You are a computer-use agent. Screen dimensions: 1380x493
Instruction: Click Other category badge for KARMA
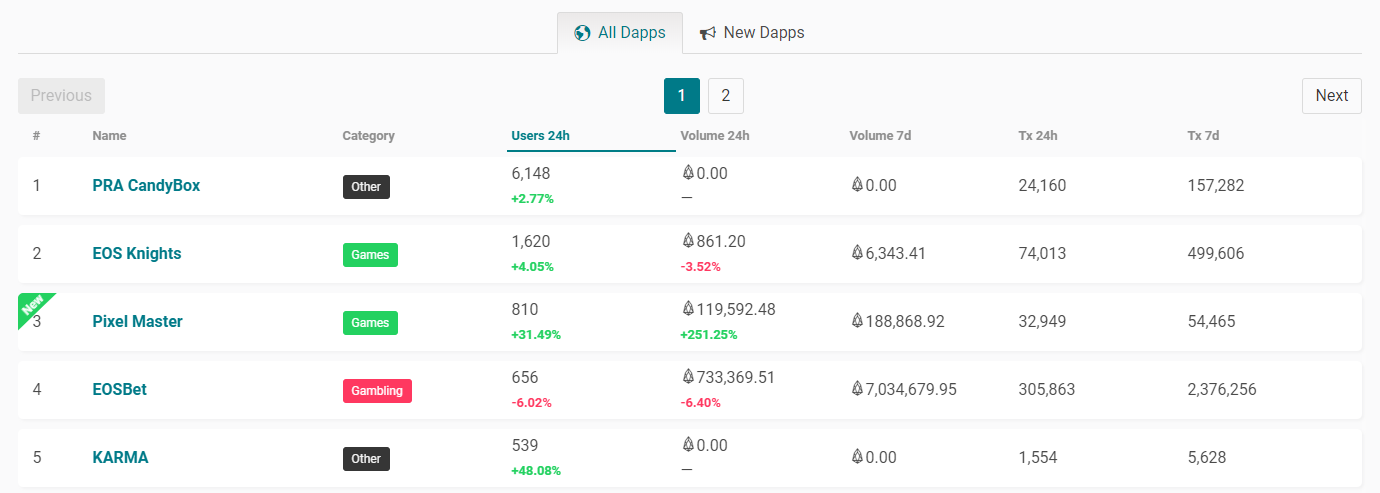click(x=366, y=459)
